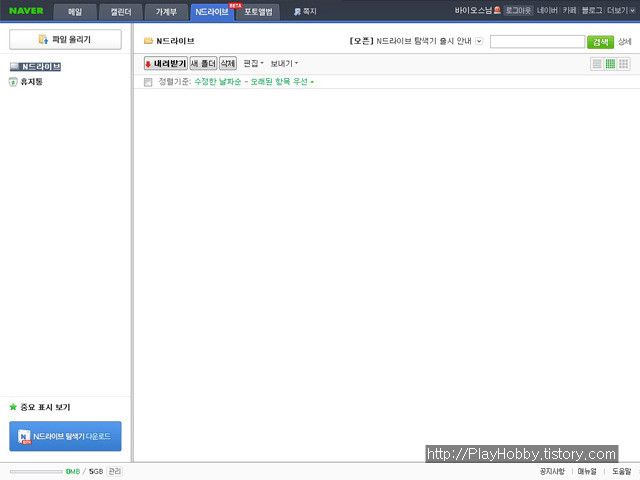Open the 메일 tab

click(75, 12)
